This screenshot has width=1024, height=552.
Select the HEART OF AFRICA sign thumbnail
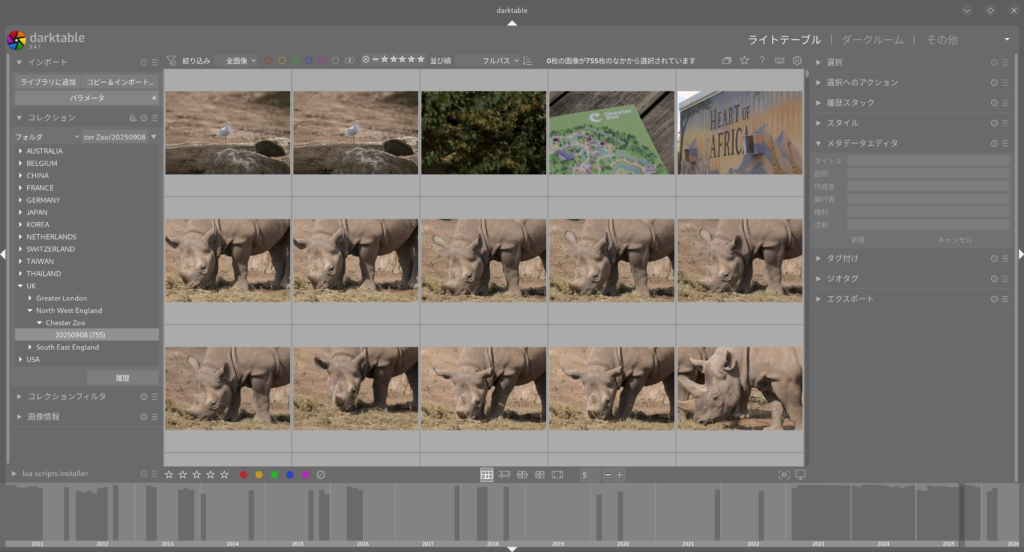click(739, 133)
